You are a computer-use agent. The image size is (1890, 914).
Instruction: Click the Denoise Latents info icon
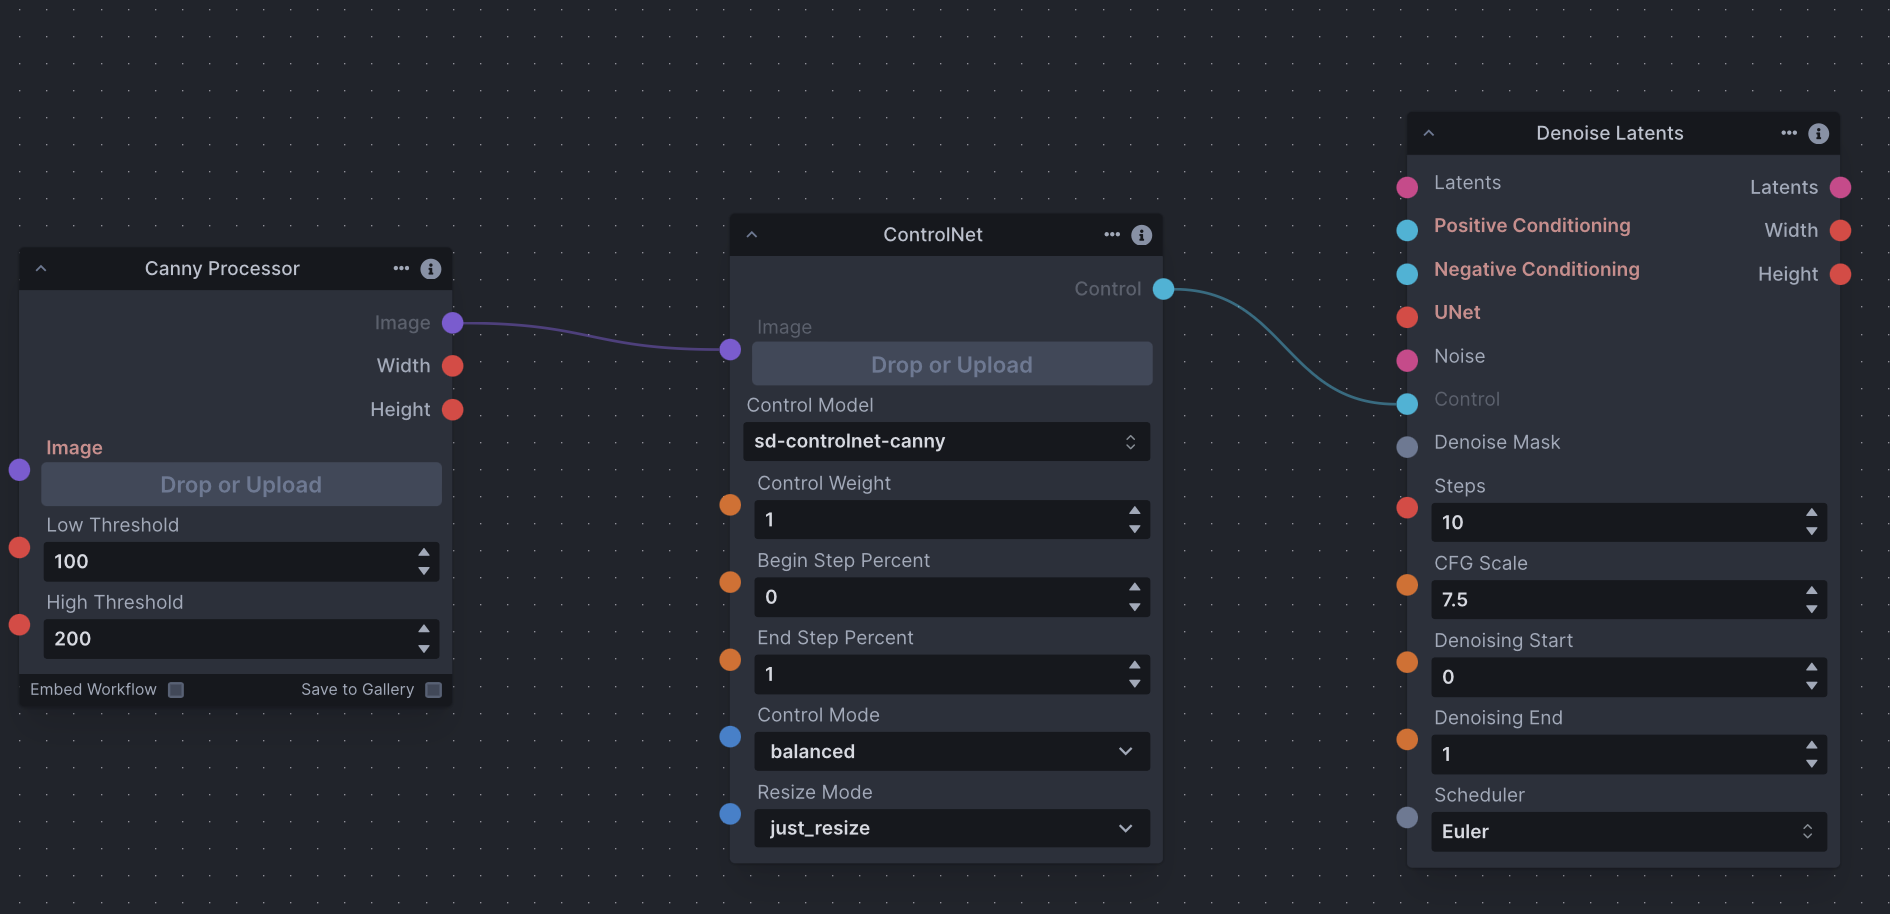pos(1818,134)
